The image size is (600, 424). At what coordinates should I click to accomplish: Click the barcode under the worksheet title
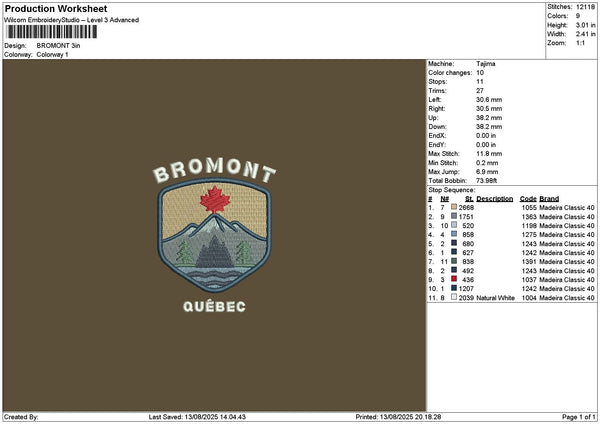(x=52, y=32)
